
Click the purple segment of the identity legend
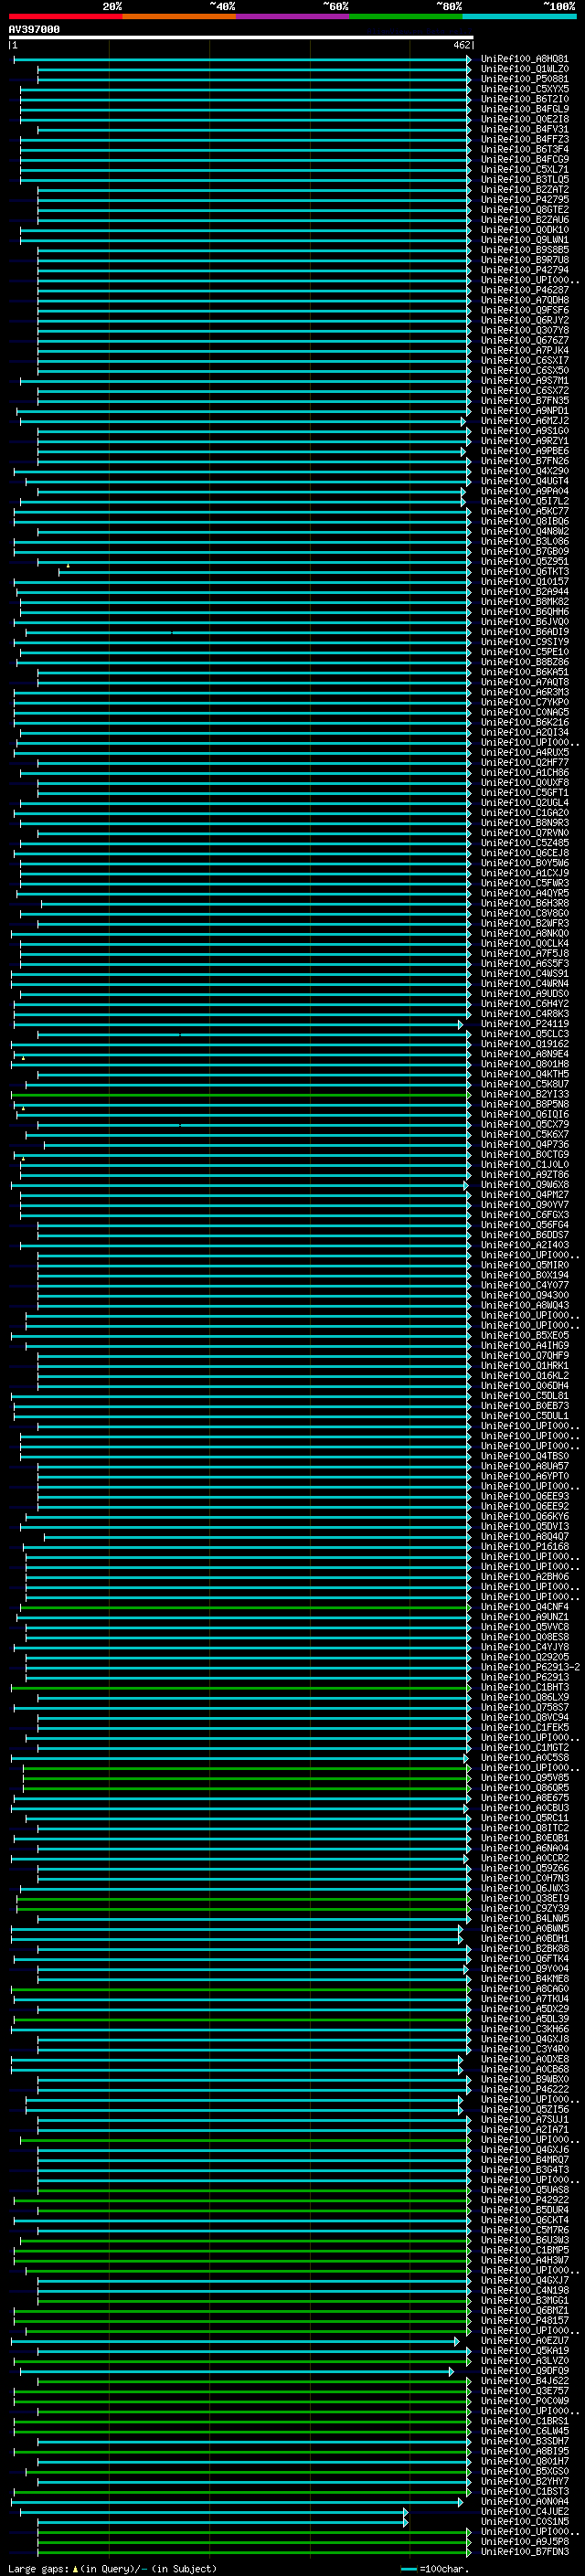[293, 16]
